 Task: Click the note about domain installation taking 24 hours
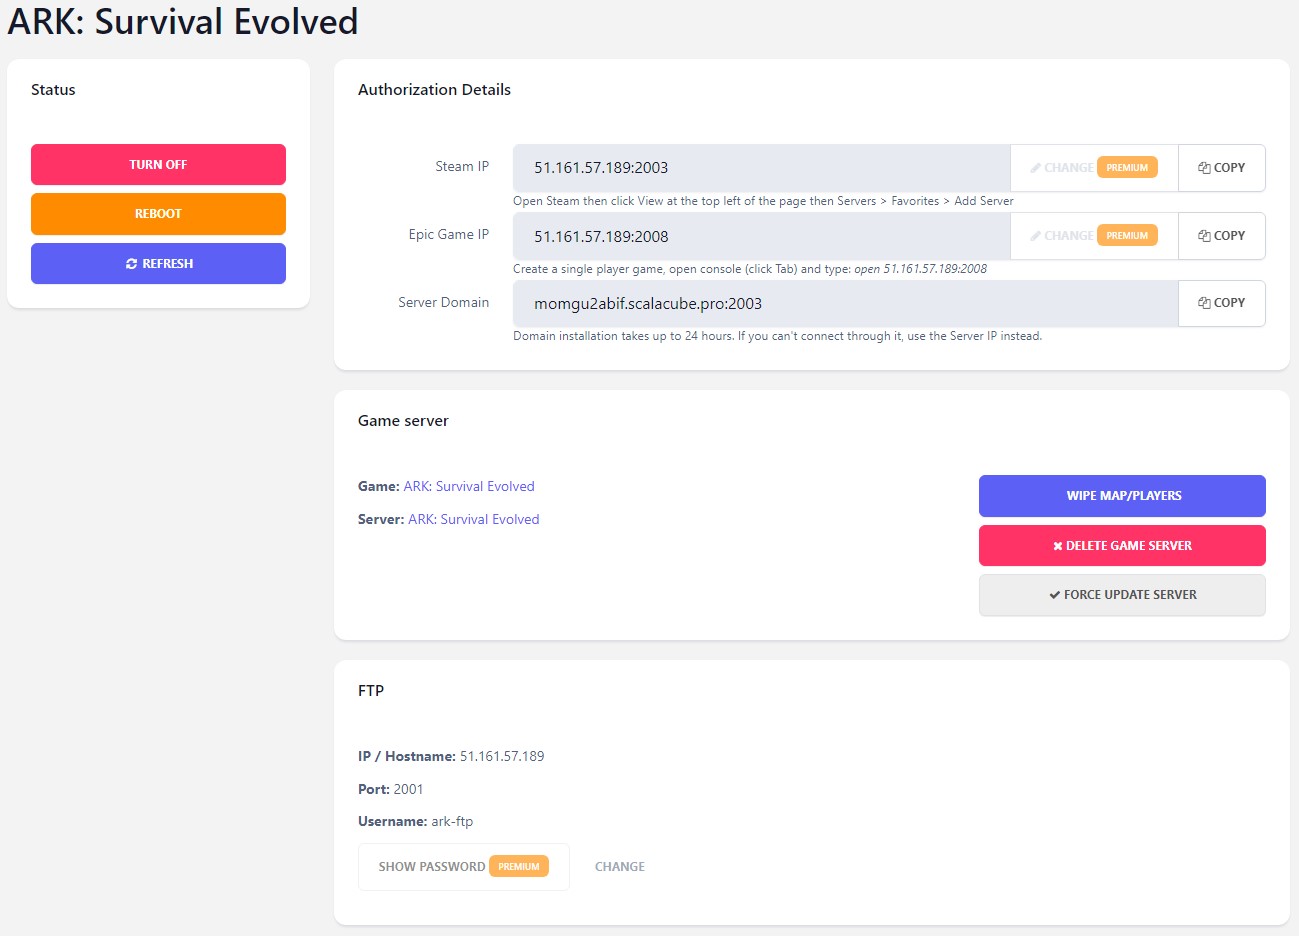click(777, 336)
